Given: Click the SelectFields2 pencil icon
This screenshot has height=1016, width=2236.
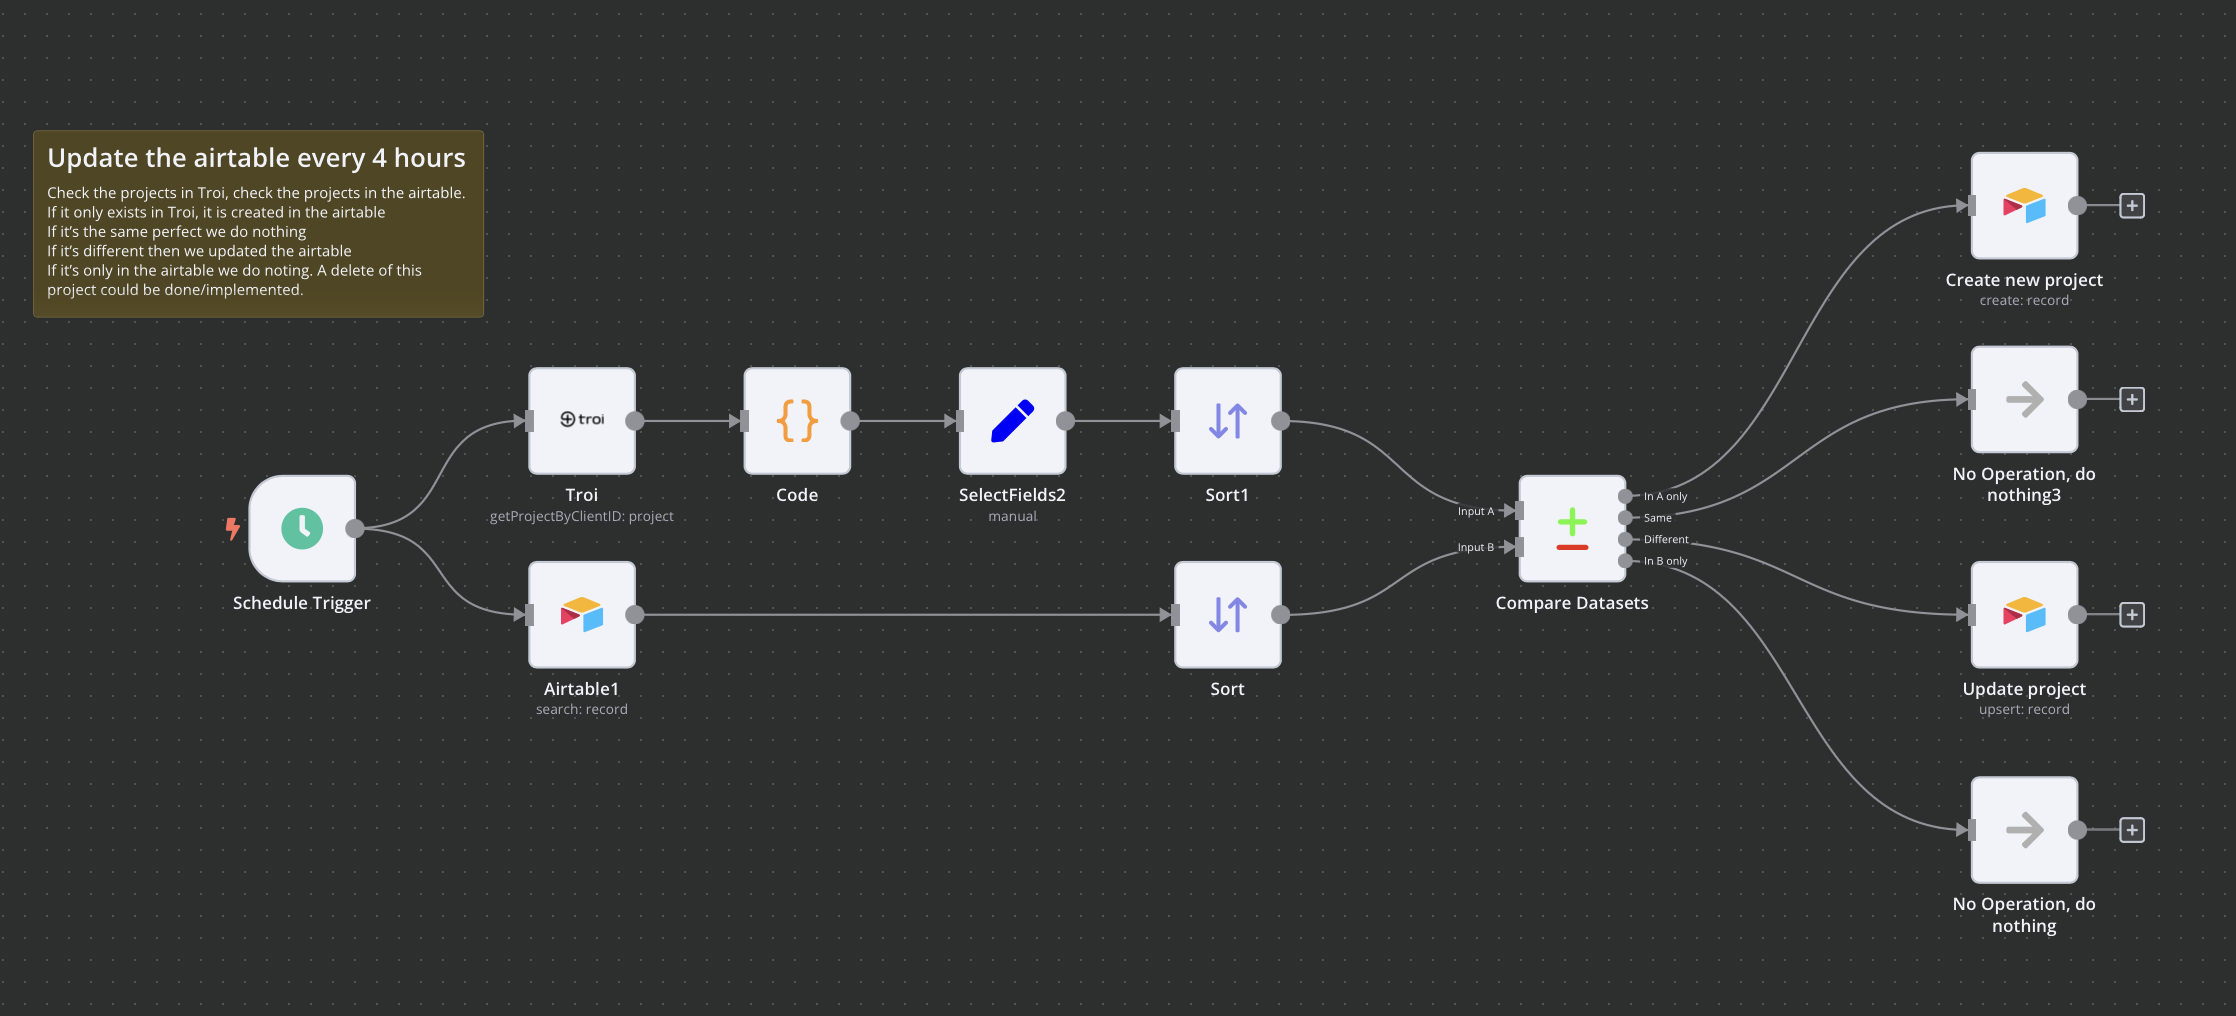Looking at the screenshot, I should pos(1012,420).
